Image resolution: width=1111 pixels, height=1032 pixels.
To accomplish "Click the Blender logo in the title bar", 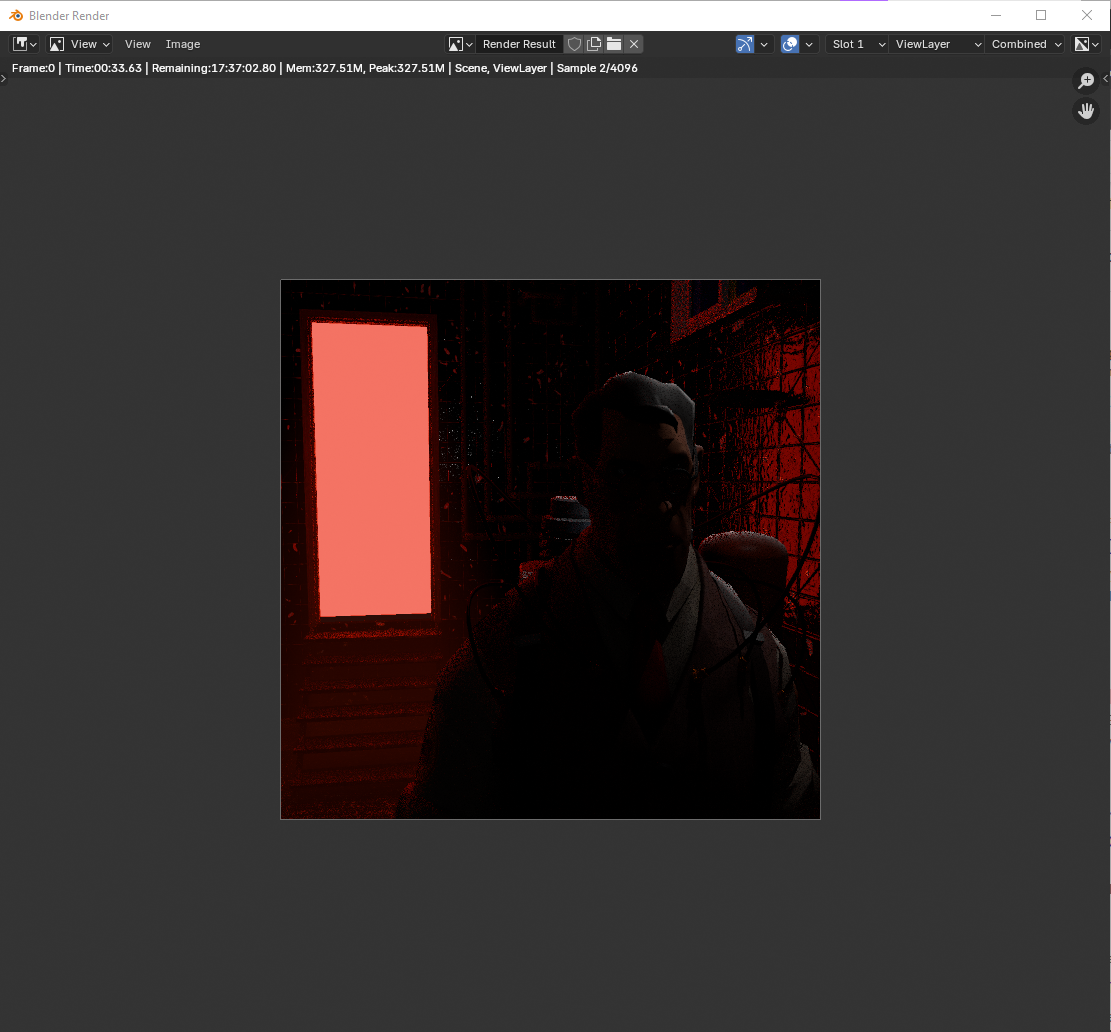I will [x=14, y=15].
